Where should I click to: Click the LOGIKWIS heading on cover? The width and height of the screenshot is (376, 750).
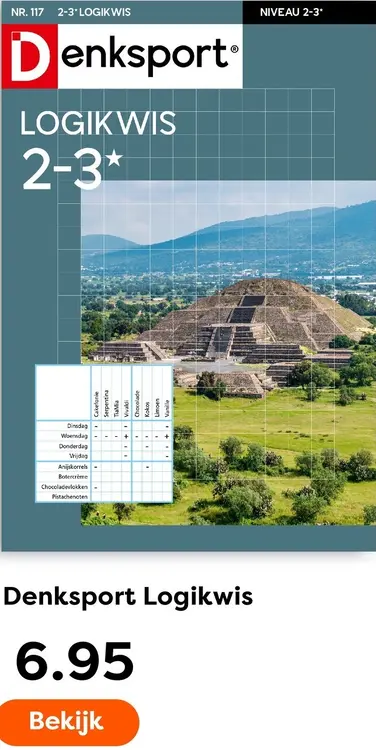click(98, 124)
